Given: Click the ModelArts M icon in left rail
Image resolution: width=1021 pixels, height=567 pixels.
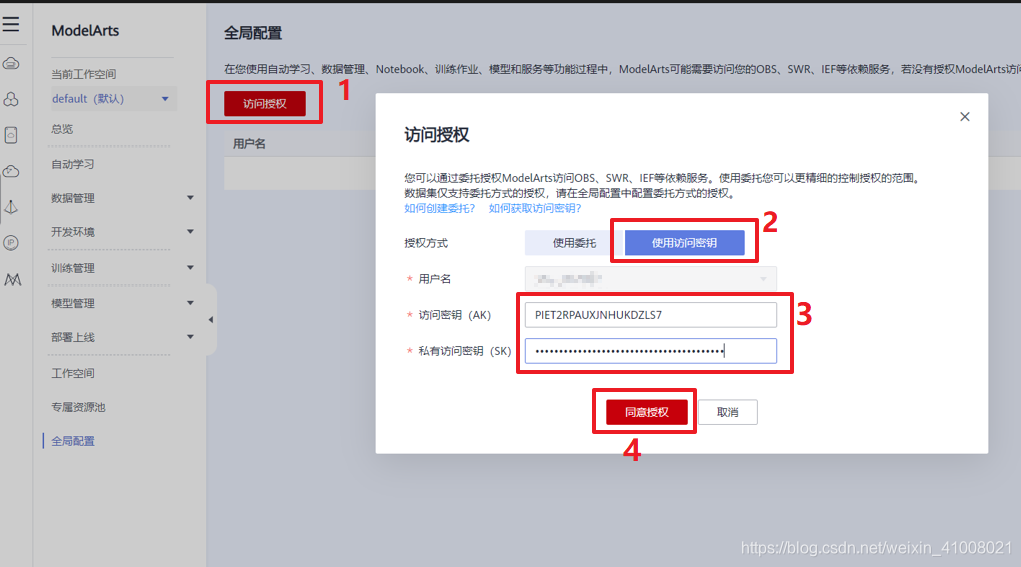Looking at the screenshot, I should pos(12,279).
